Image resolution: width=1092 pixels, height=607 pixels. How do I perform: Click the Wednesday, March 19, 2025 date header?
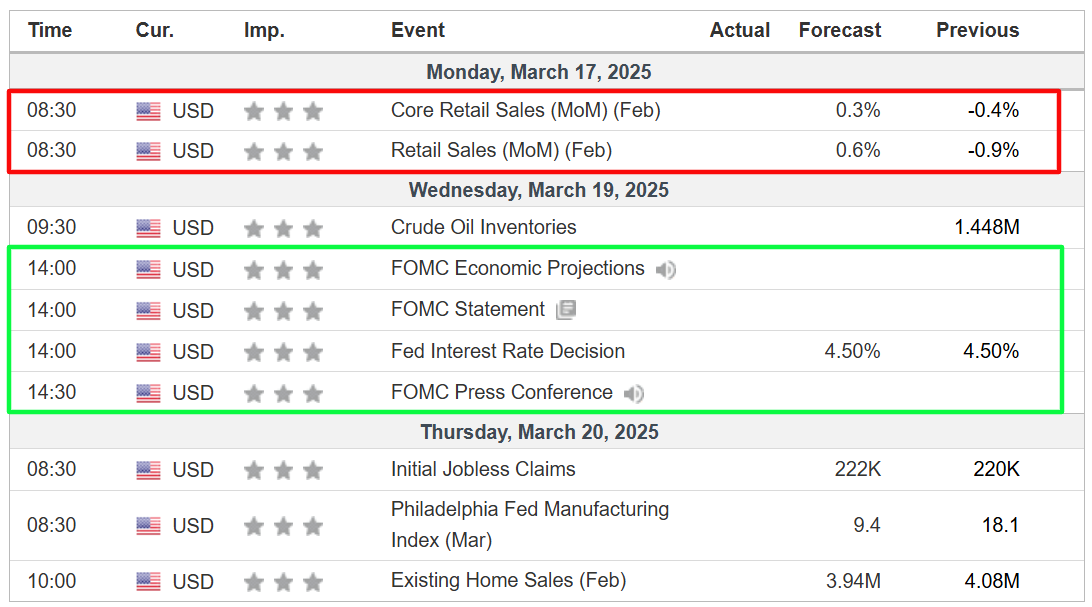click(539, 190)
